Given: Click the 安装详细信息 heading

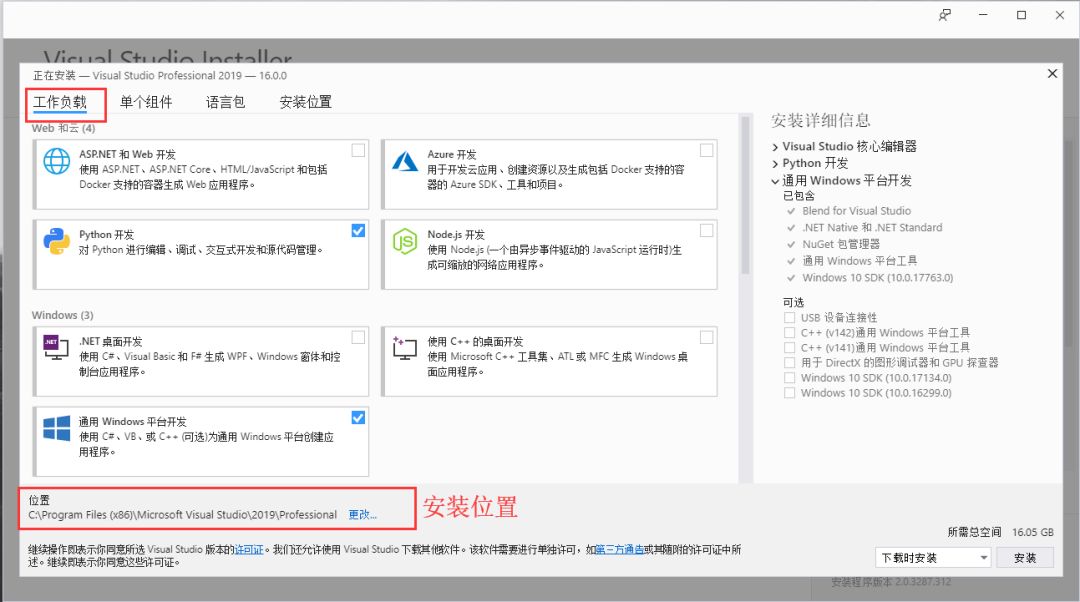Looking at the screenshot, I should click(820, 121).
